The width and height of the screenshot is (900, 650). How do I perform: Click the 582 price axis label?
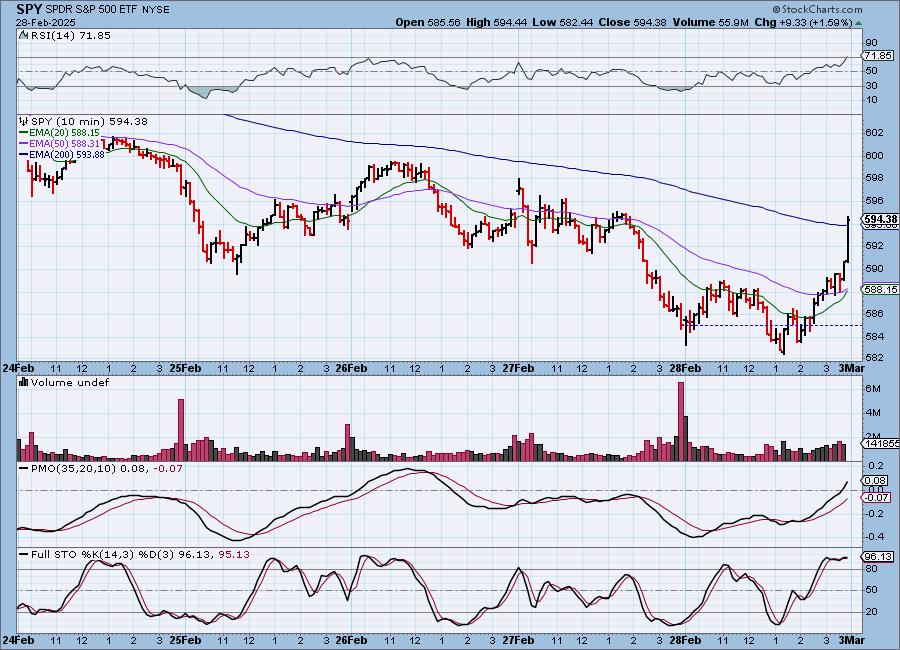click(874, 357)
